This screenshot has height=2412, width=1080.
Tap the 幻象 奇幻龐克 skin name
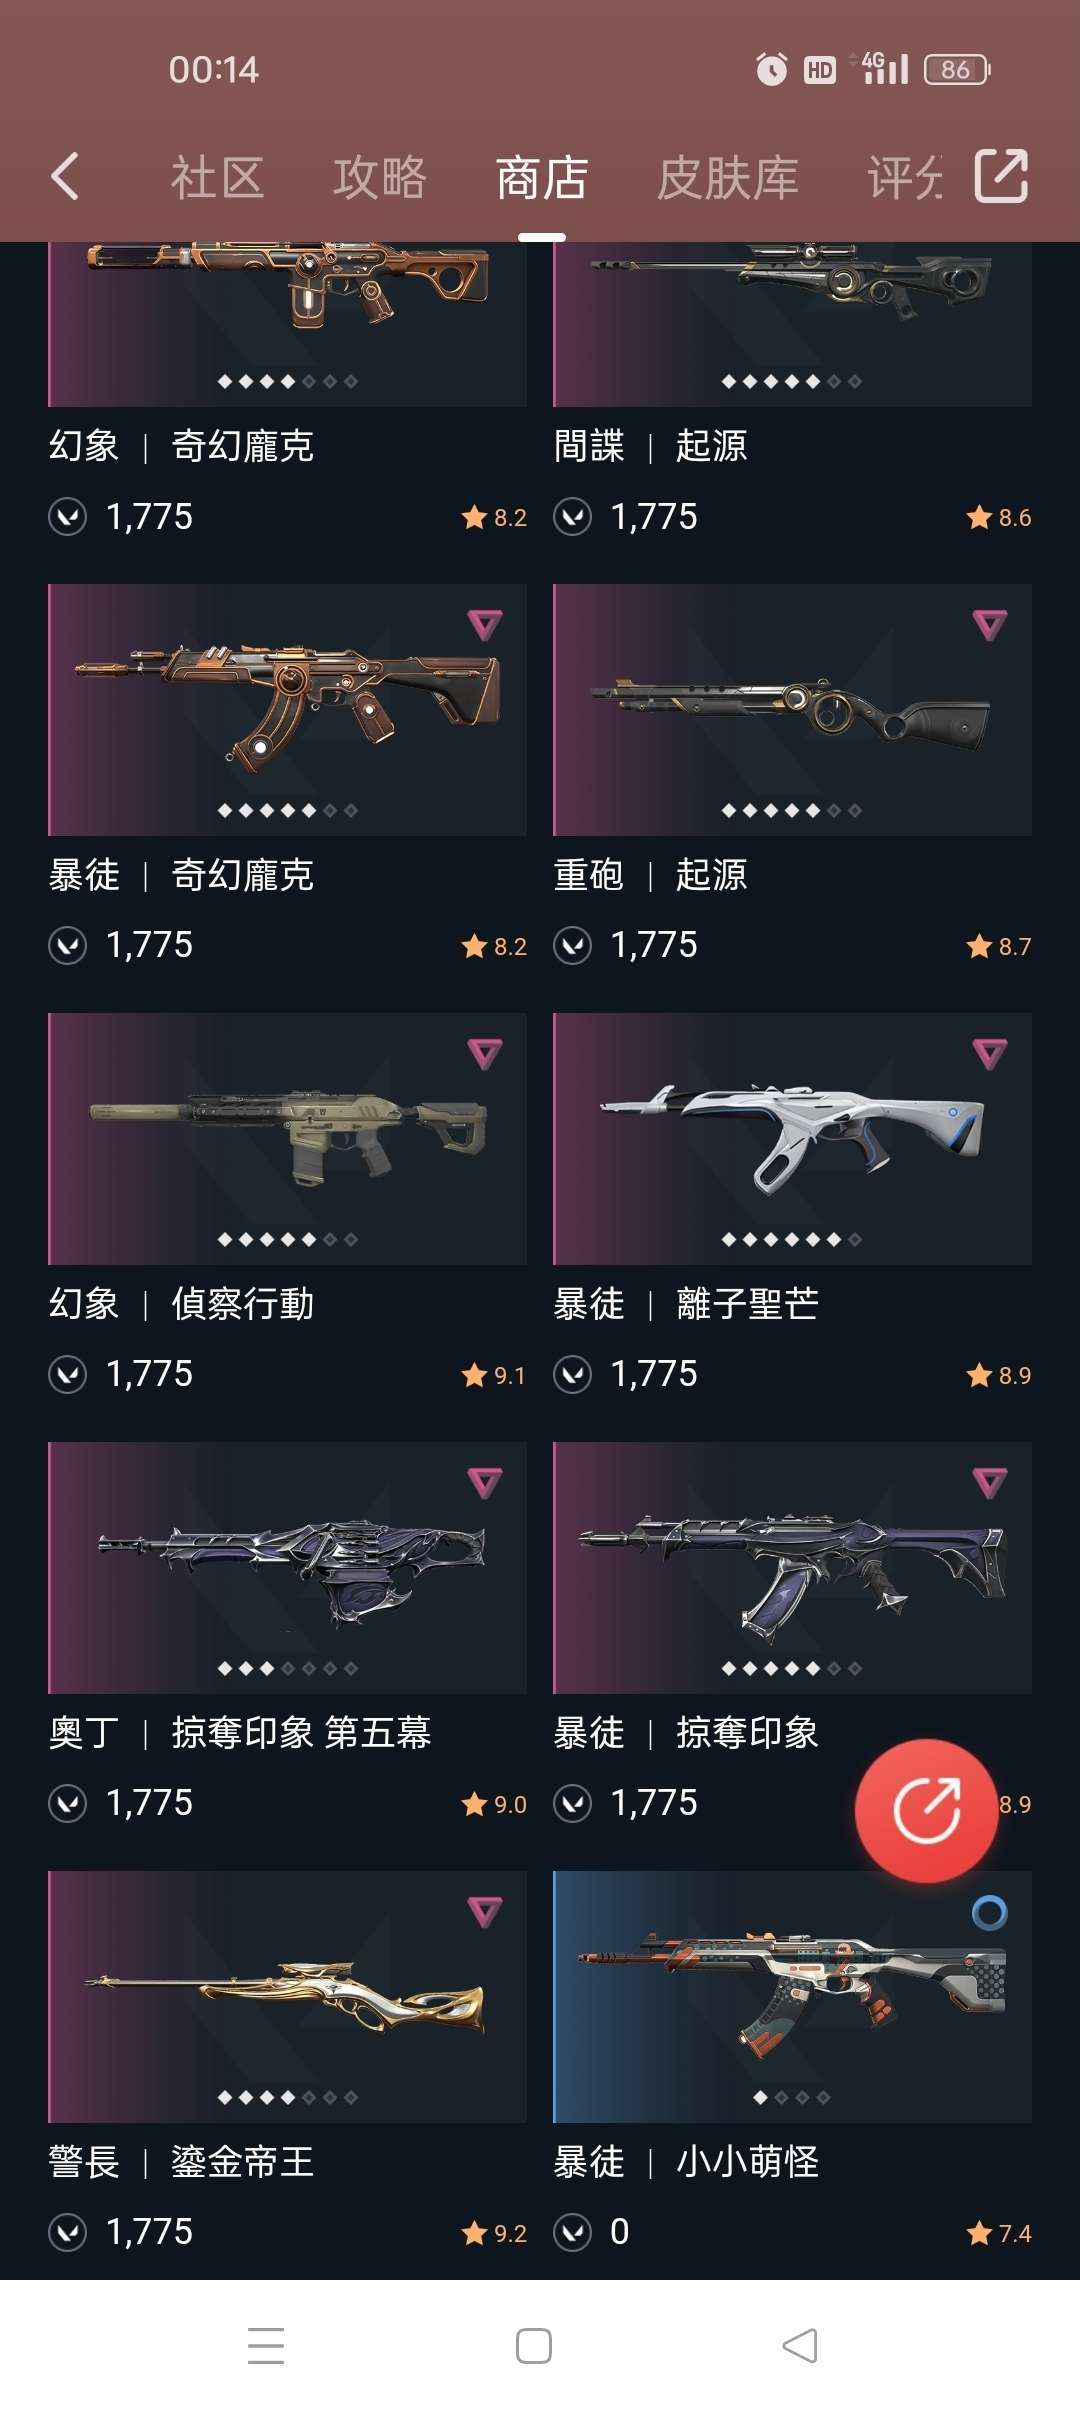(x=182, y=446)
